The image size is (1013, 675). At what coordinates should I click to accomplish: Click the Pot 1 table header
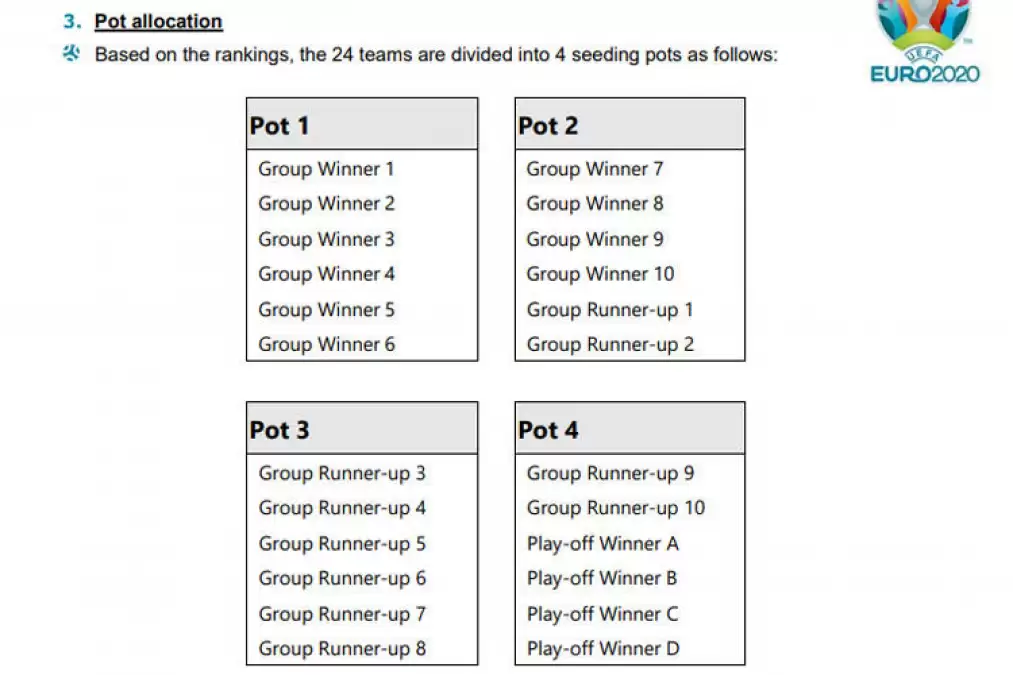pyautogui.click(x=361, y=125)
